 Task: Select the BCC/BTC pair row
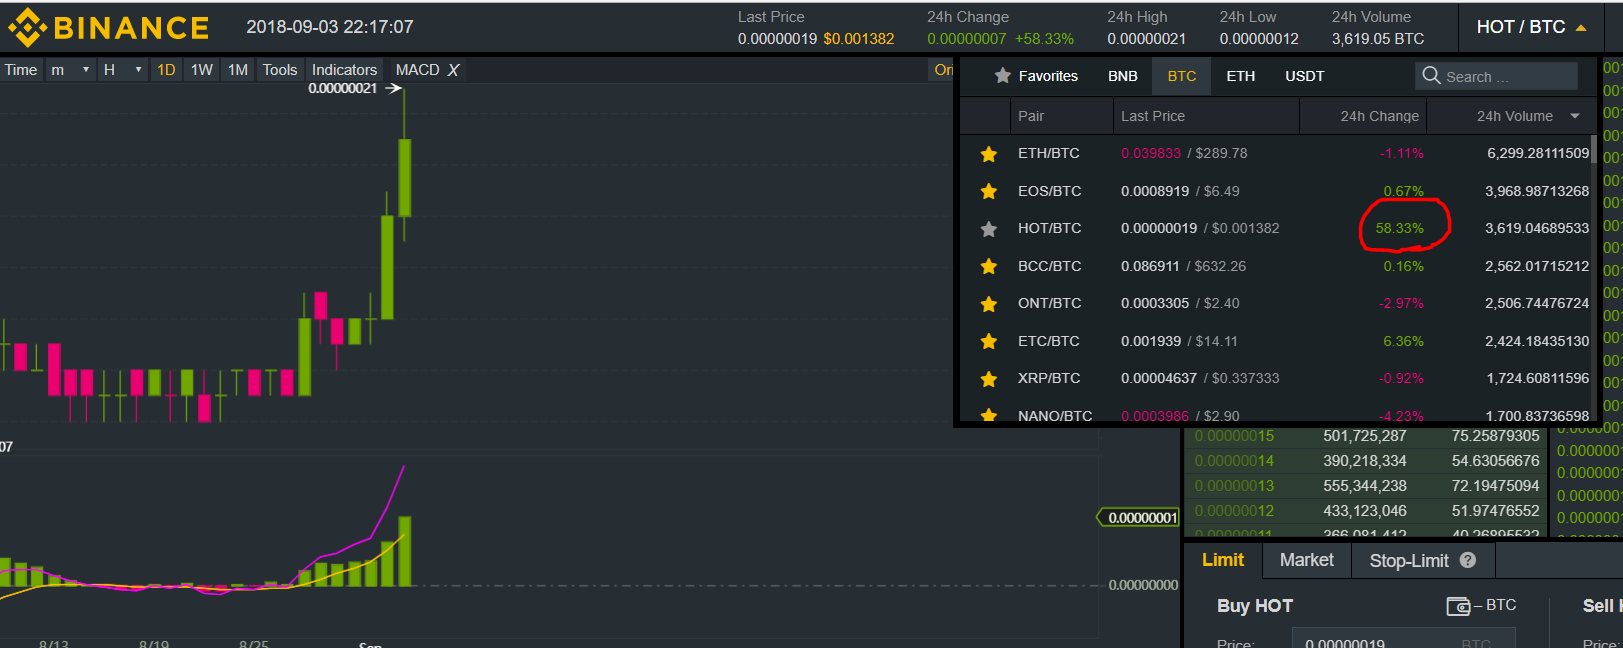pos(1276,266)
